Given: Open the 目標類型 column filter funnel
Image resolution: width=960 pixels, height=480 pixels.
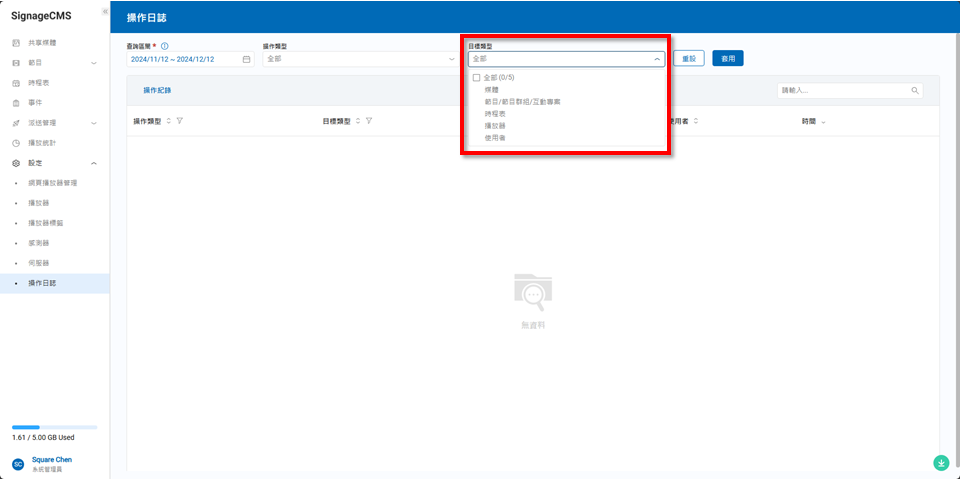Looking at the screenshot, I should [369, 121].
